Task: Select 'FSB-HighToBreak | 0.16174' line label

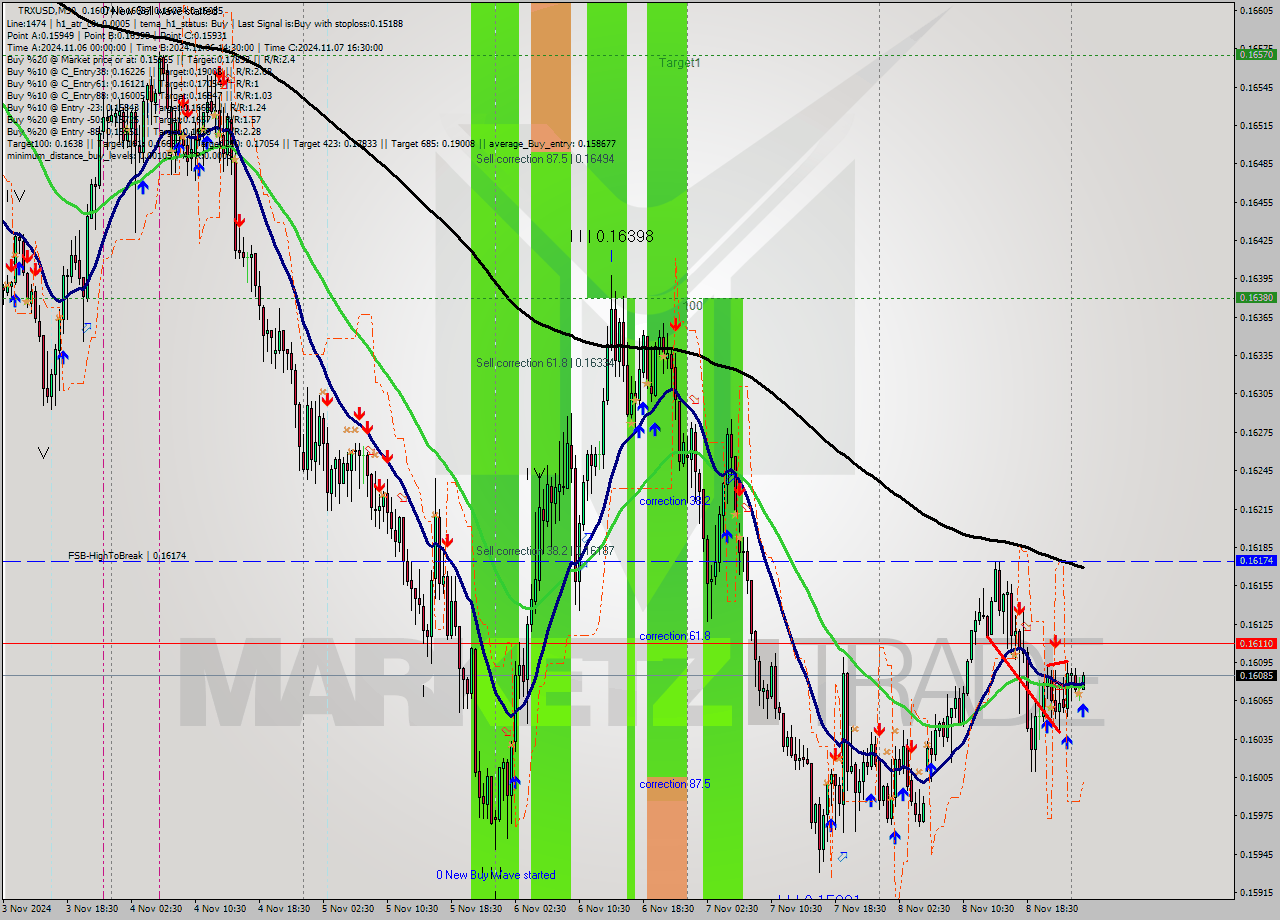Action: point(127,555)
